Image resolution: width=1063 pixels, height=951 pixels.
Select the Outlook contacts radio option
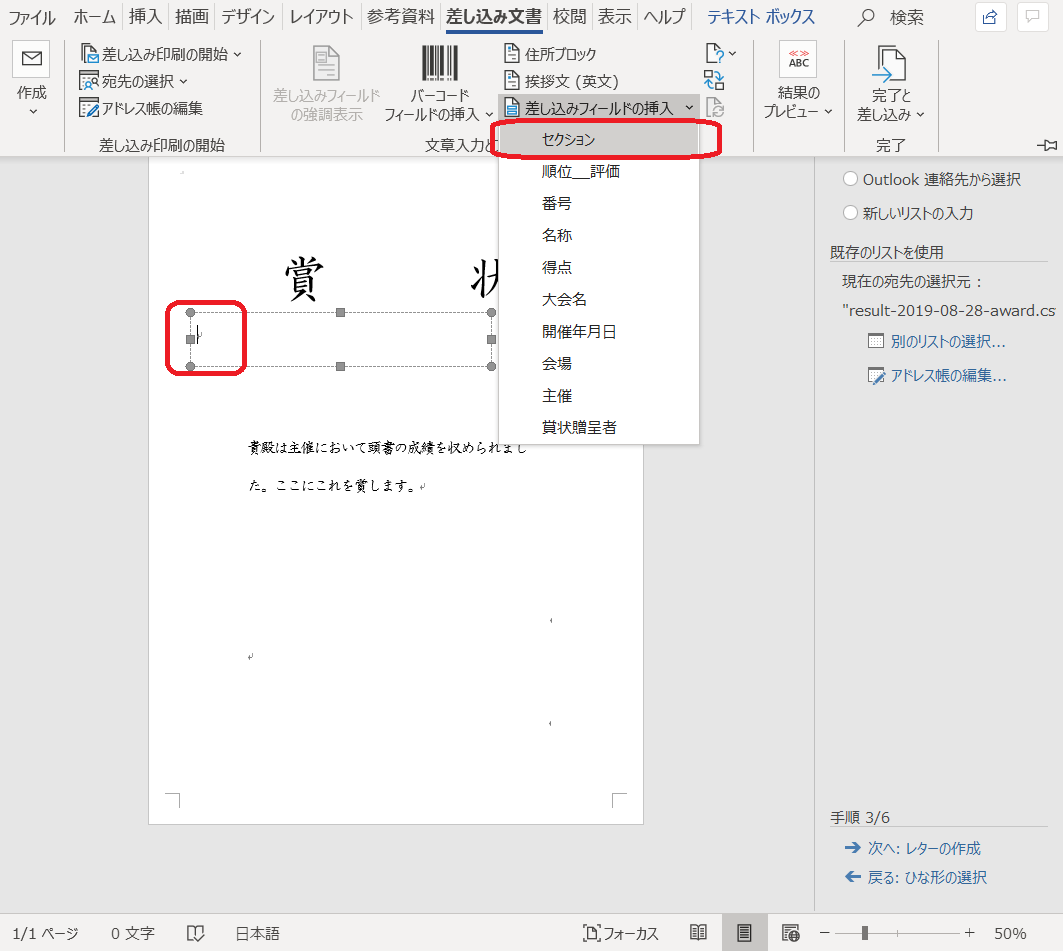click(850, 179)
